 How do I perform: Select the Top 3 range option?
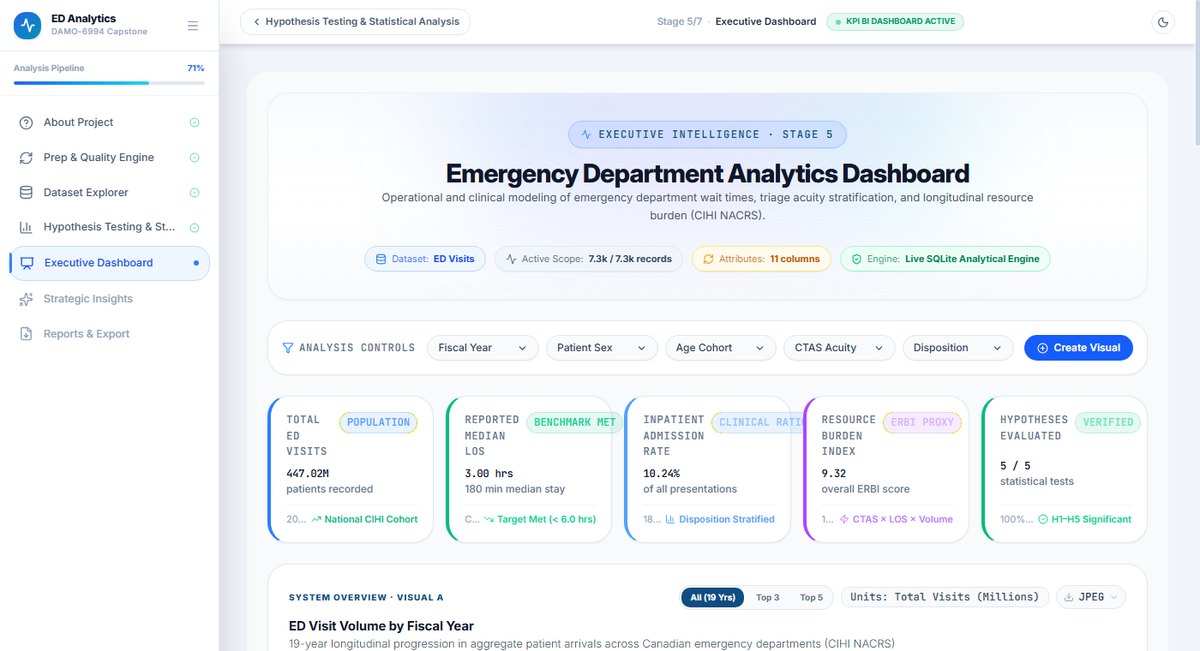(768, 597)
